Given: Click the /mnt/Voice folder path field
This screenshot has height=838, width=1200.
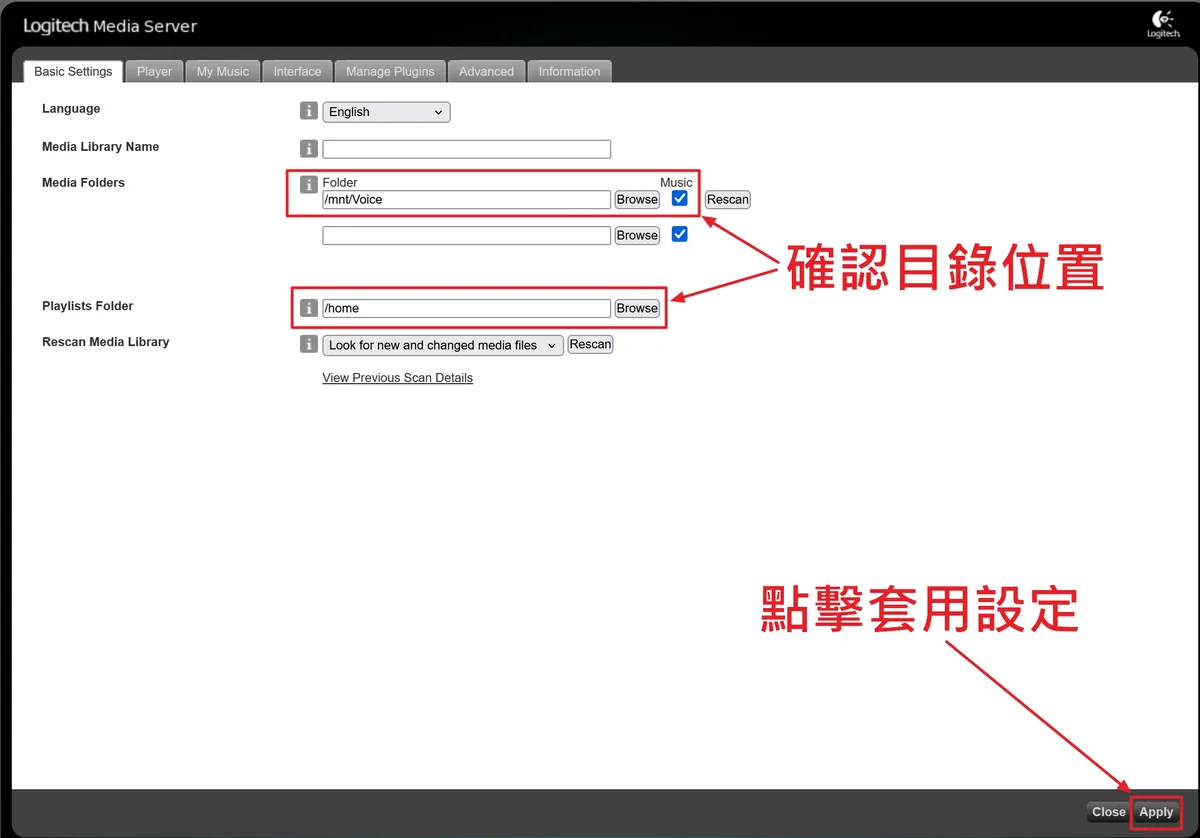Looking at the screenshot, I should click(x=466, y=199).
